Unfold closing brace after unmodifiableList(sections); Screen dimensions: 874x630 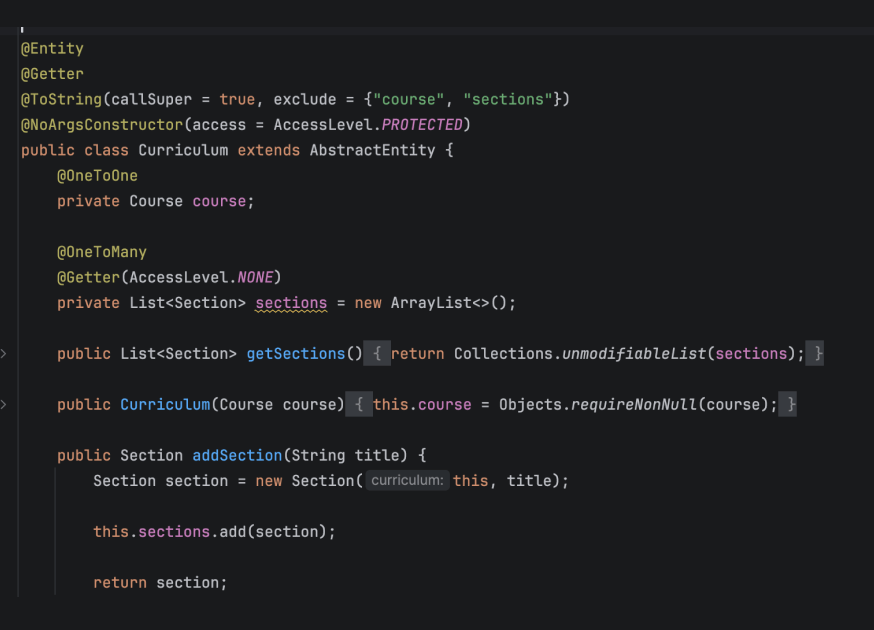click(x=815, y=353)
